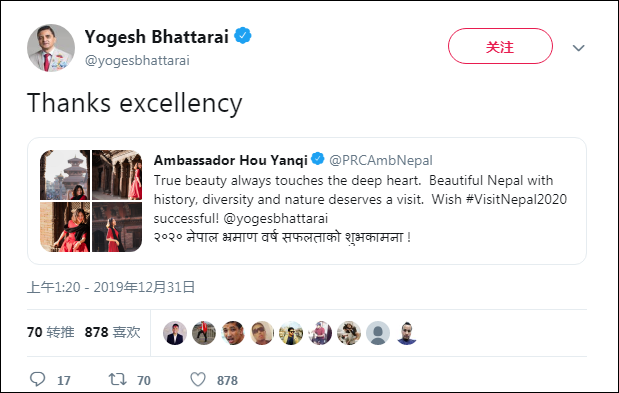This screenshot has width=619, height=393.
Task: Open the @yogesbhattarai handle link
Action: [x=137, y=60]
